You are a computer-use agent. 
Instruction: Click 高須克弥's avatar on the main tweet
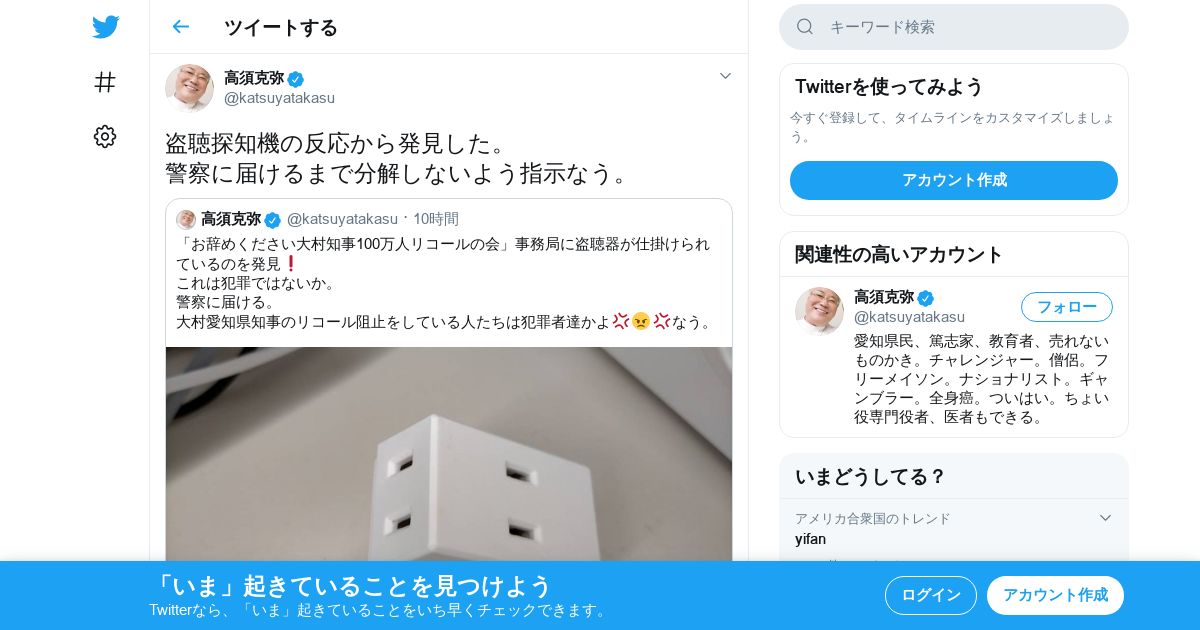tap(189, 88)
